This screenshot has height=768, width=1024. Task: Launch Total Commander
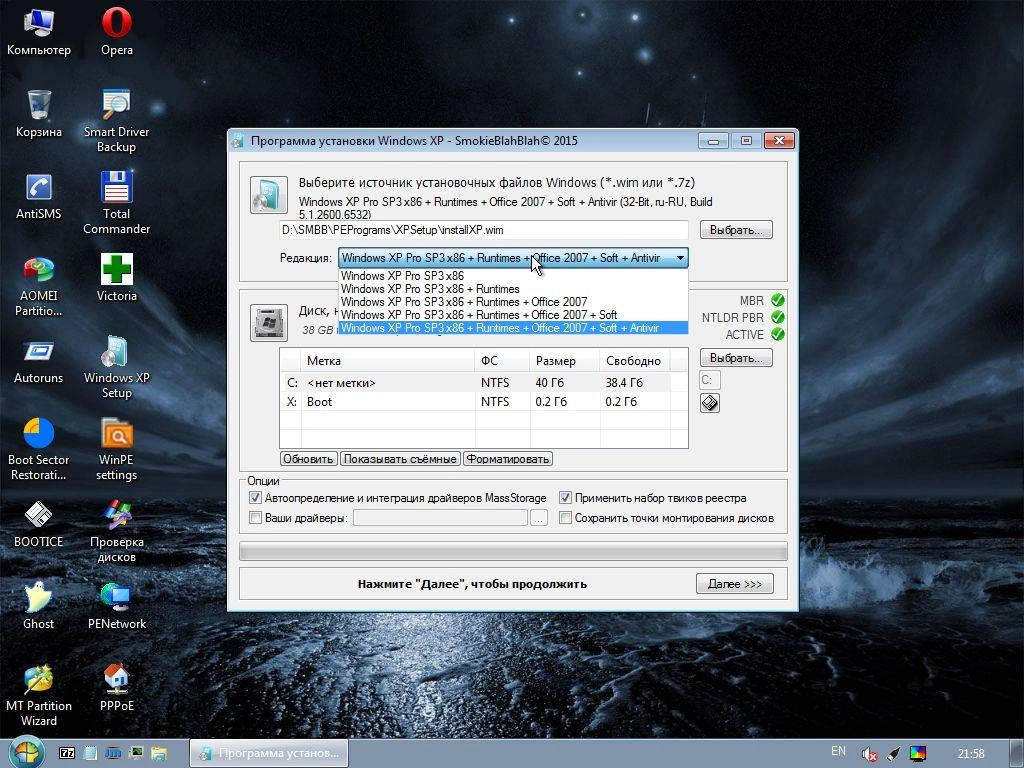point(116,203)
